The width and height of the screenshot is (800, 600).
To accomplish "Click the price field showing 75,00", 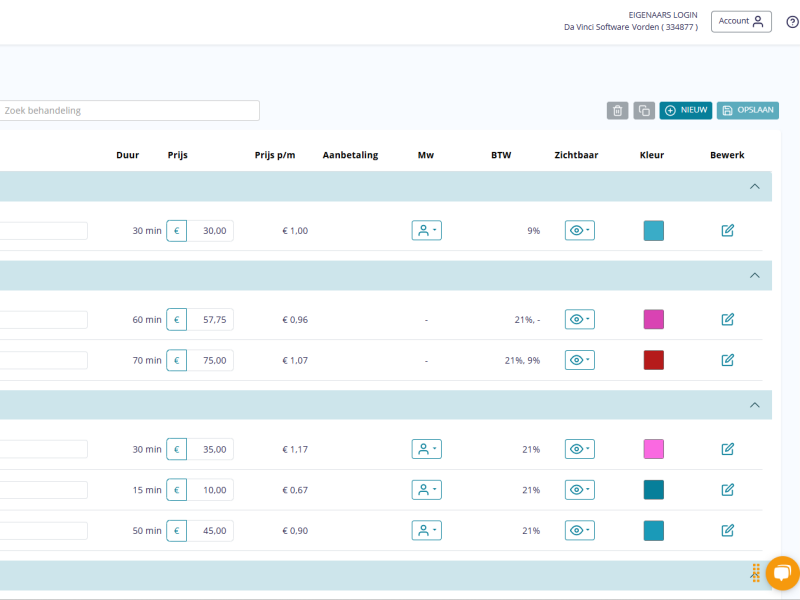I will click(x=210, y=360).
